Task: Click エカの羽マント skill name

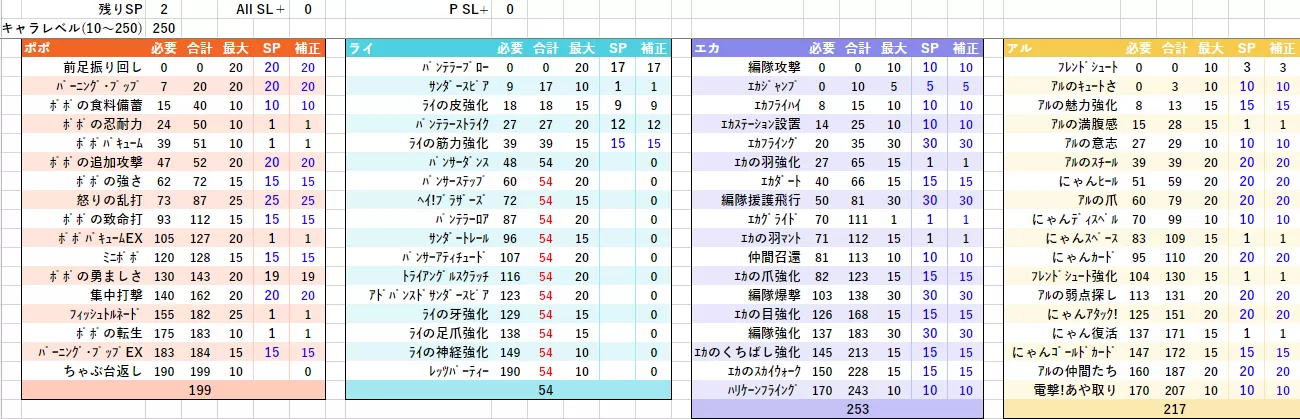Action: tap(766, 238)
